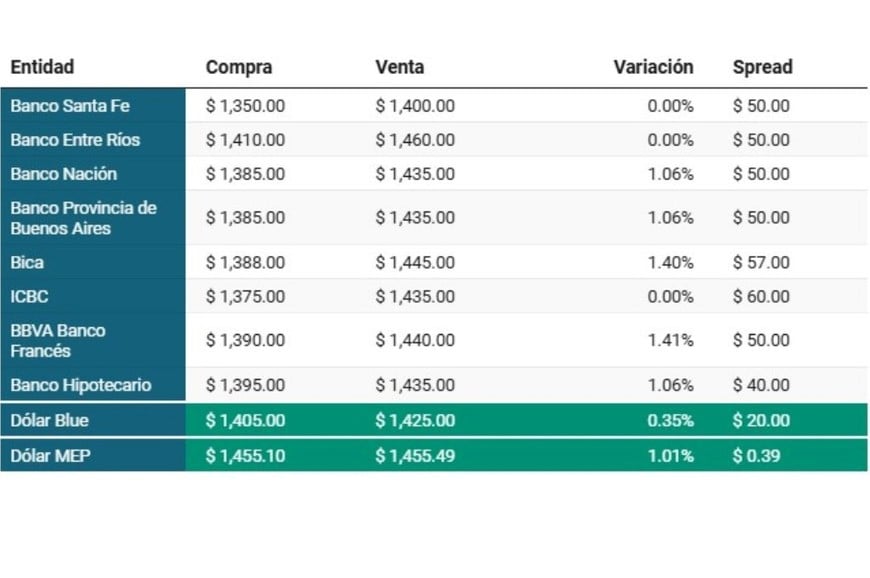Click Banco Entre Ríos $ 1,410.00 compra value
Screen dimensions: 870x578
(x=245, y=140)
